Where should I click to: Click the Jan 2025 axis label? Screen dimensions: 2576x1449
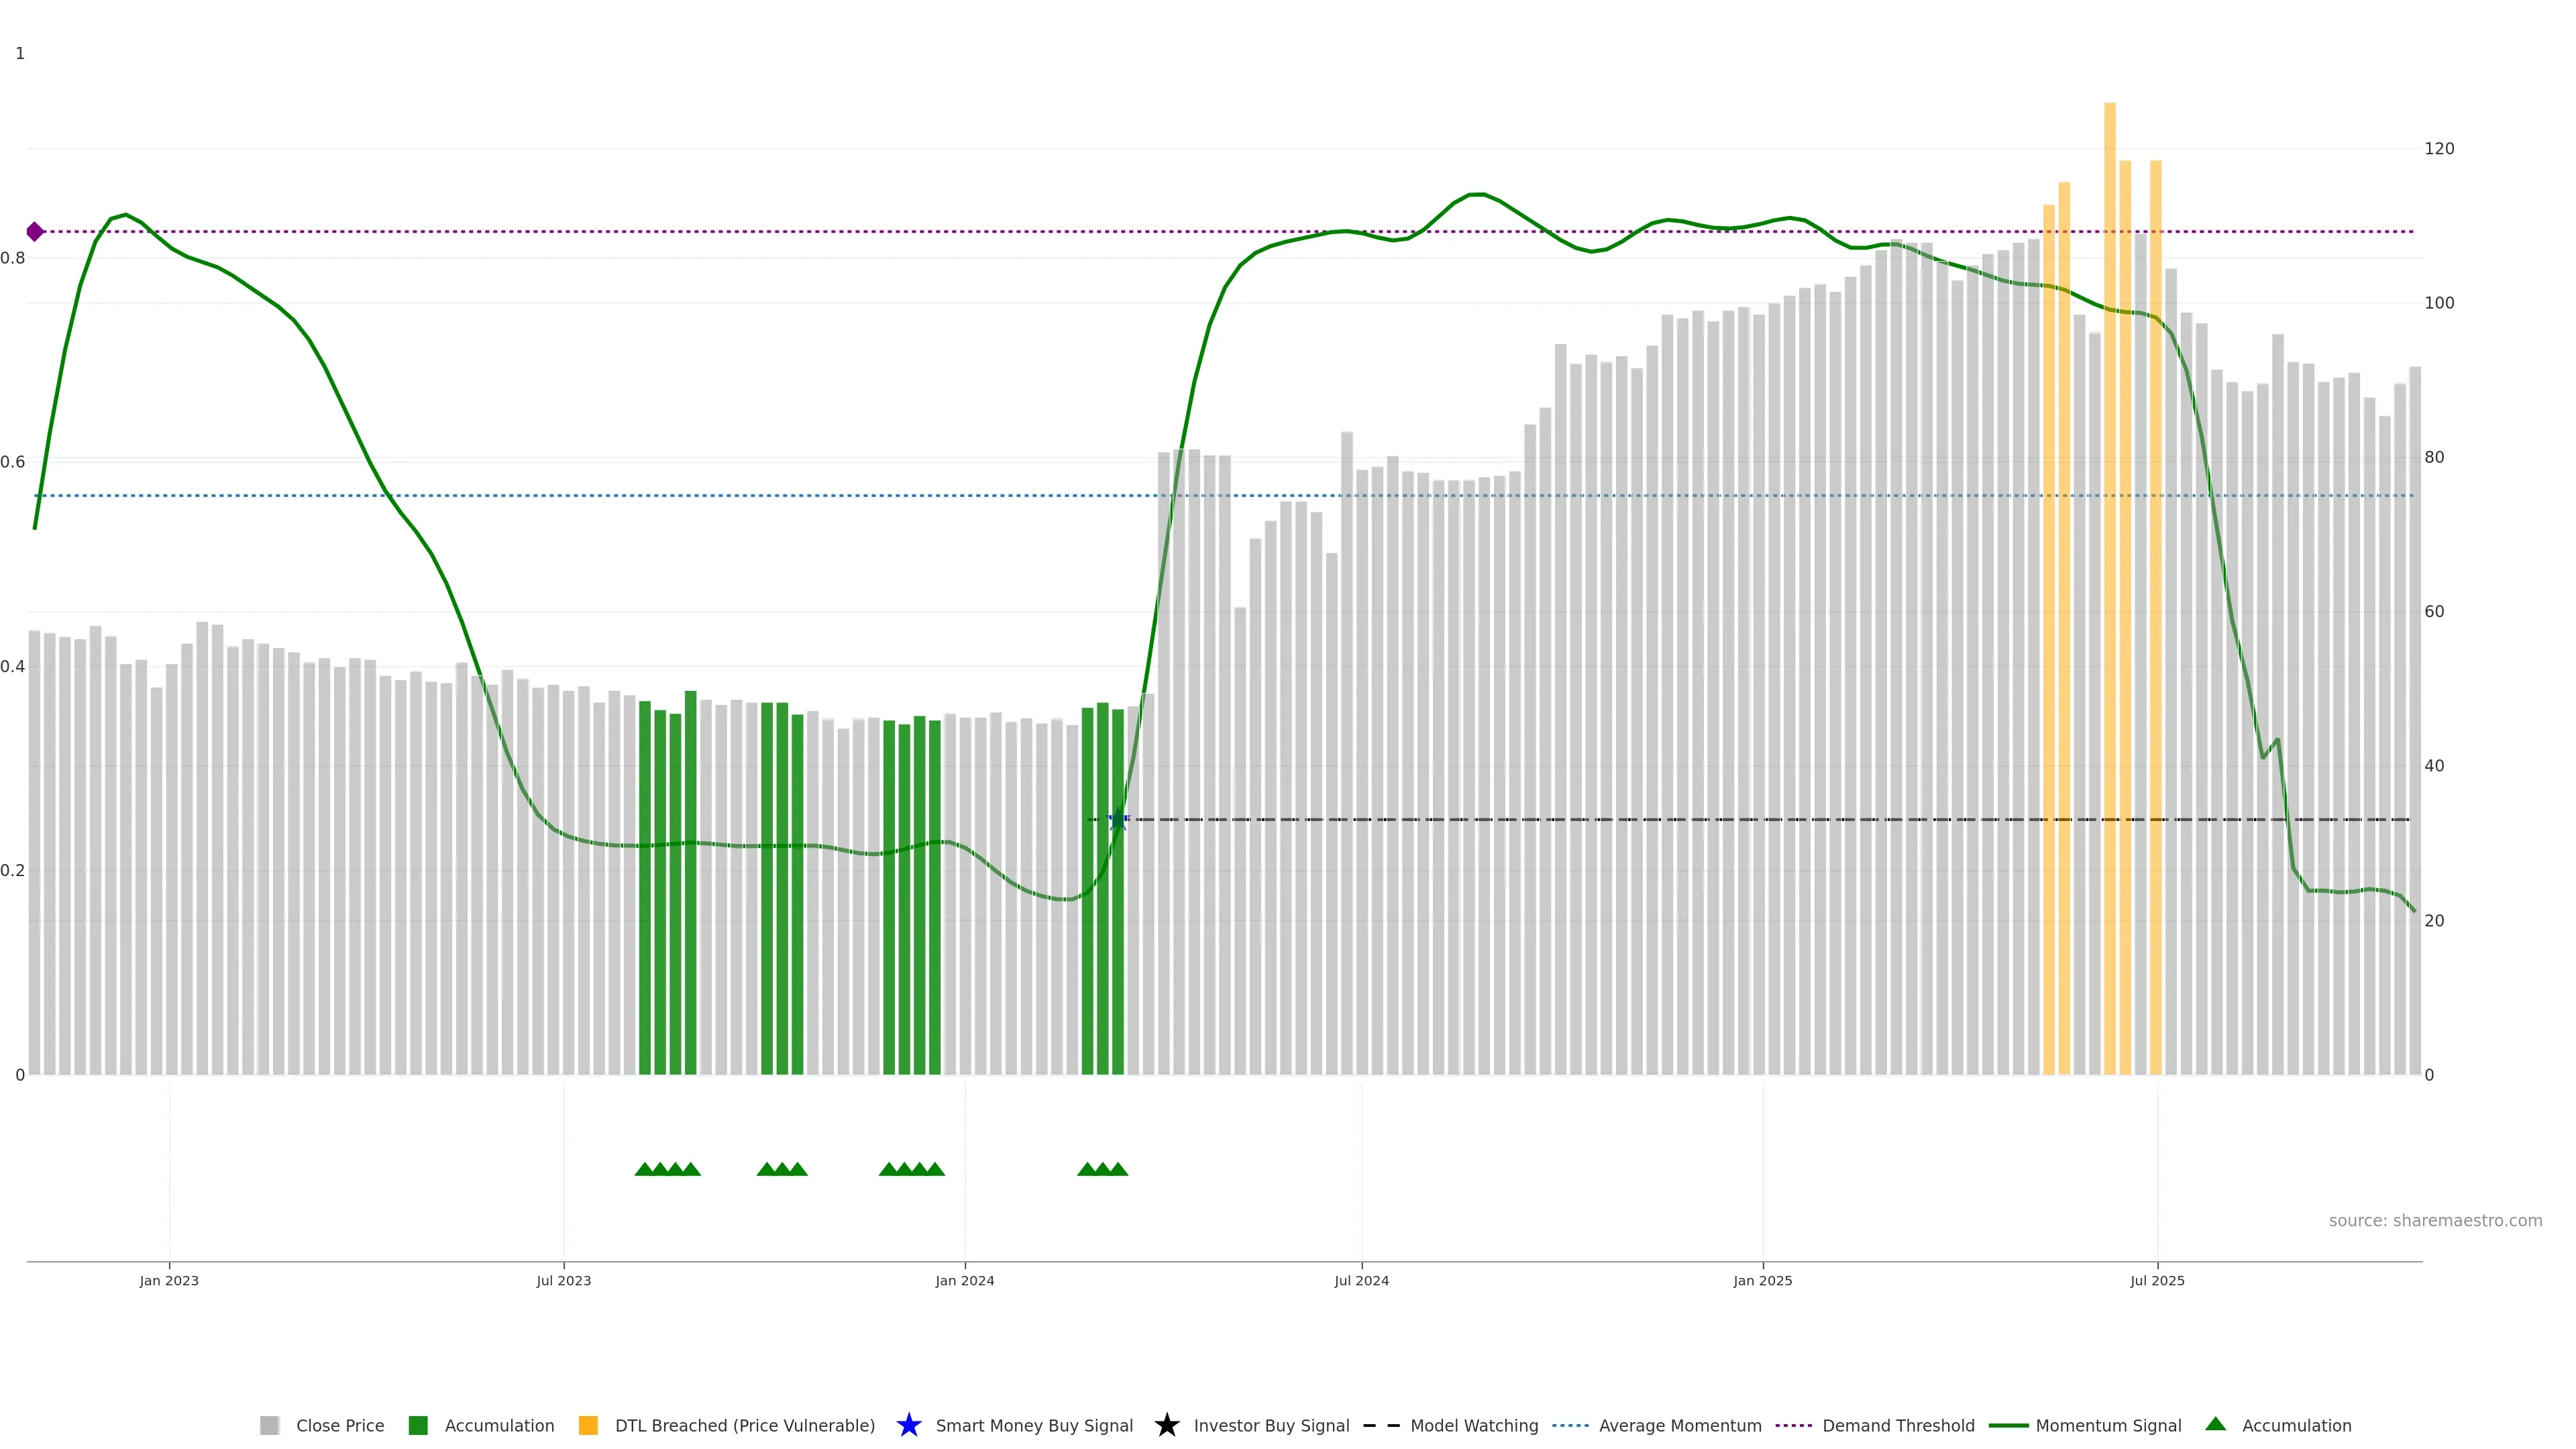pyautogui.click(x=1762, y=1280)
